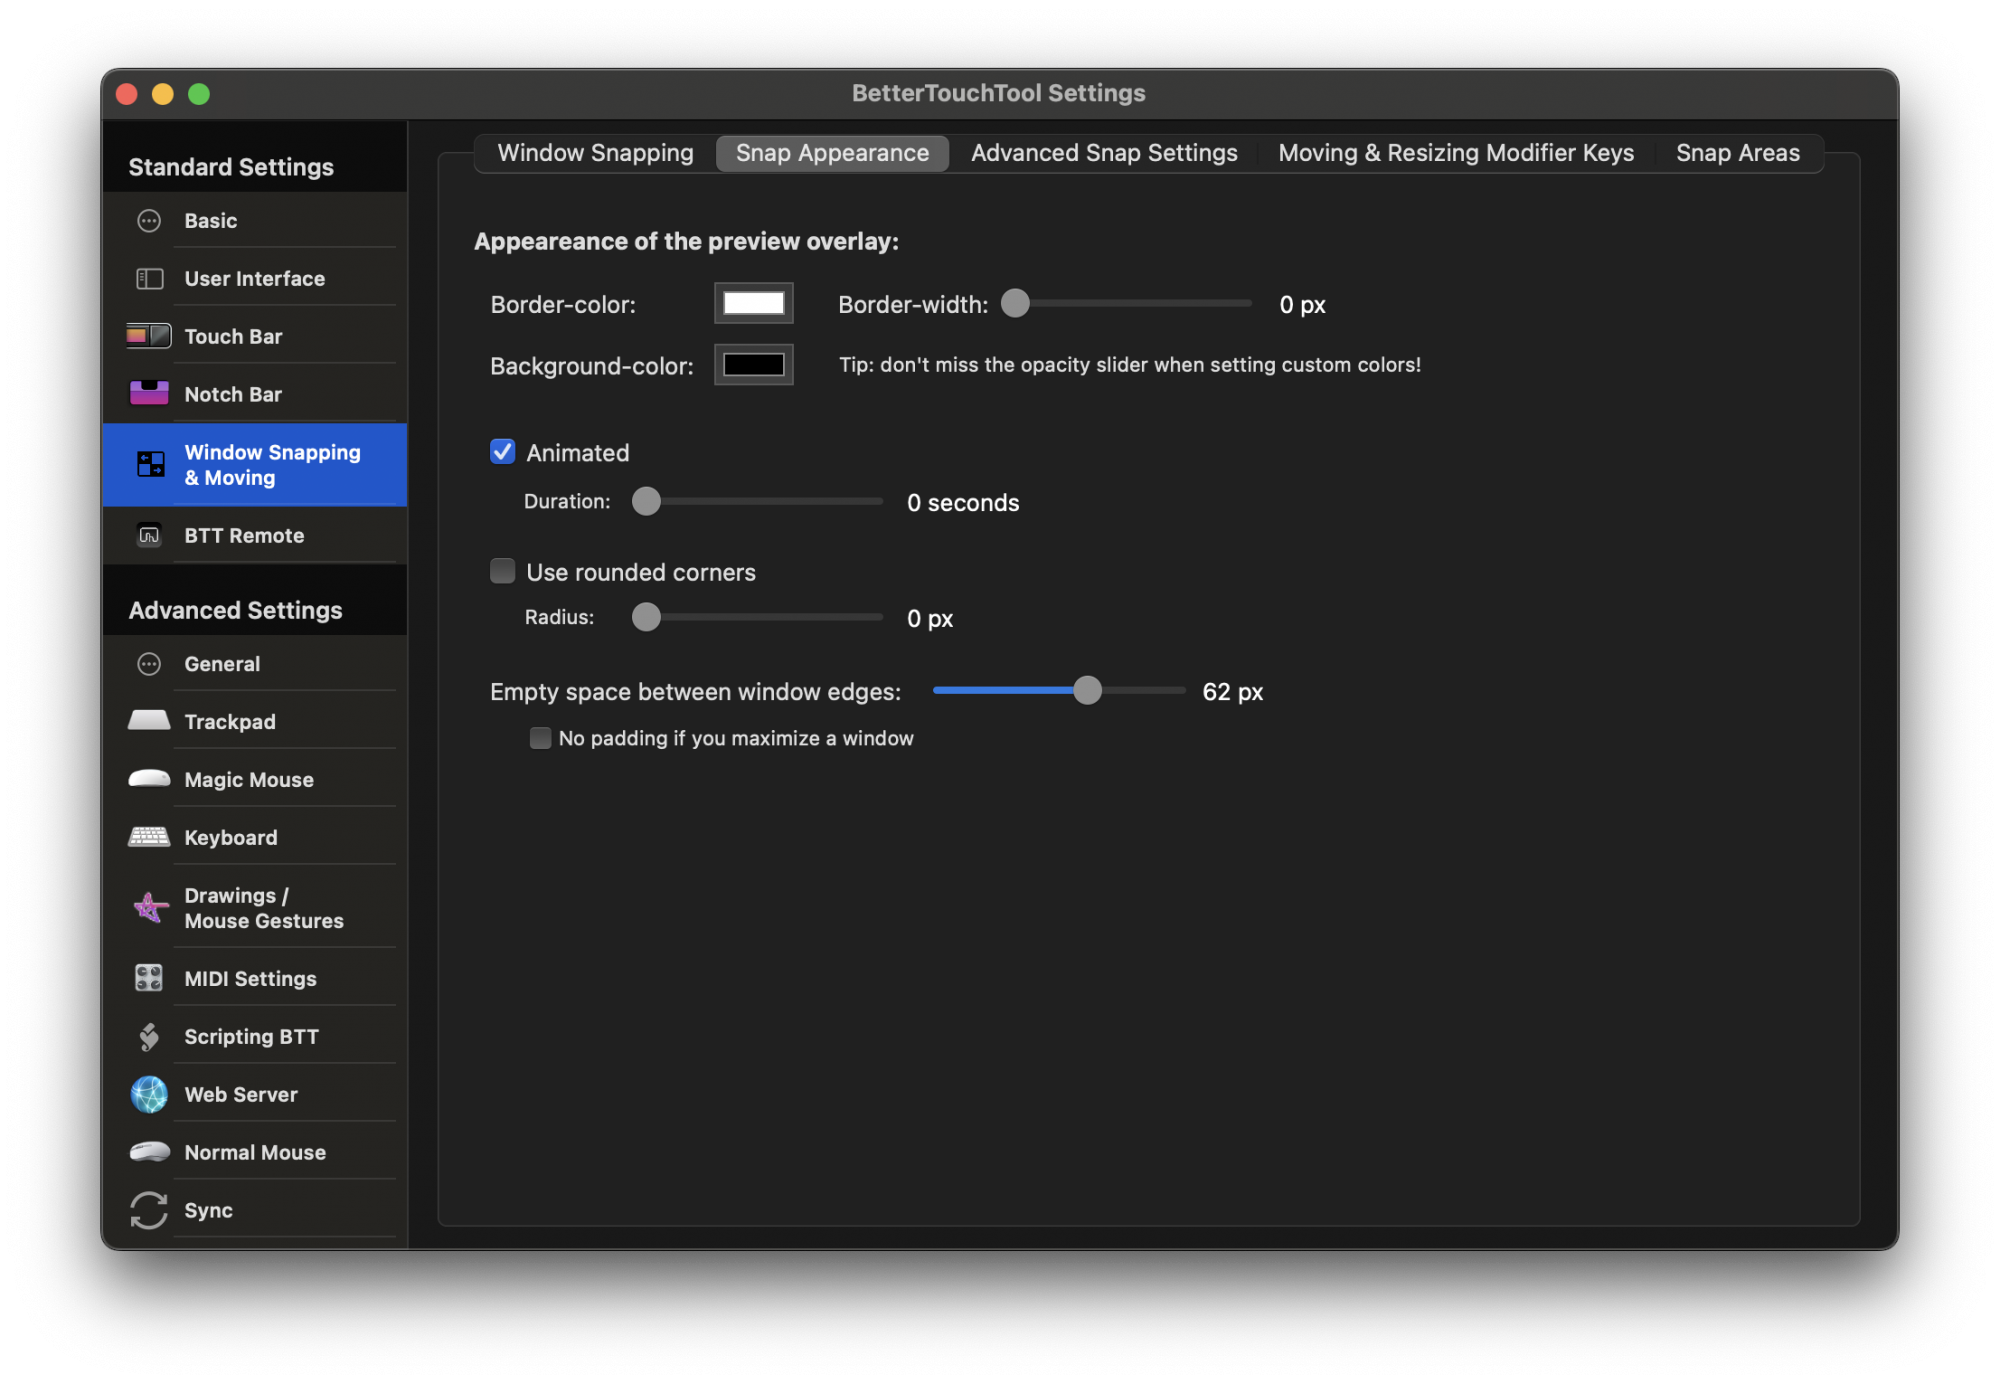Click the Sync arrows icon

(149, 1210)
